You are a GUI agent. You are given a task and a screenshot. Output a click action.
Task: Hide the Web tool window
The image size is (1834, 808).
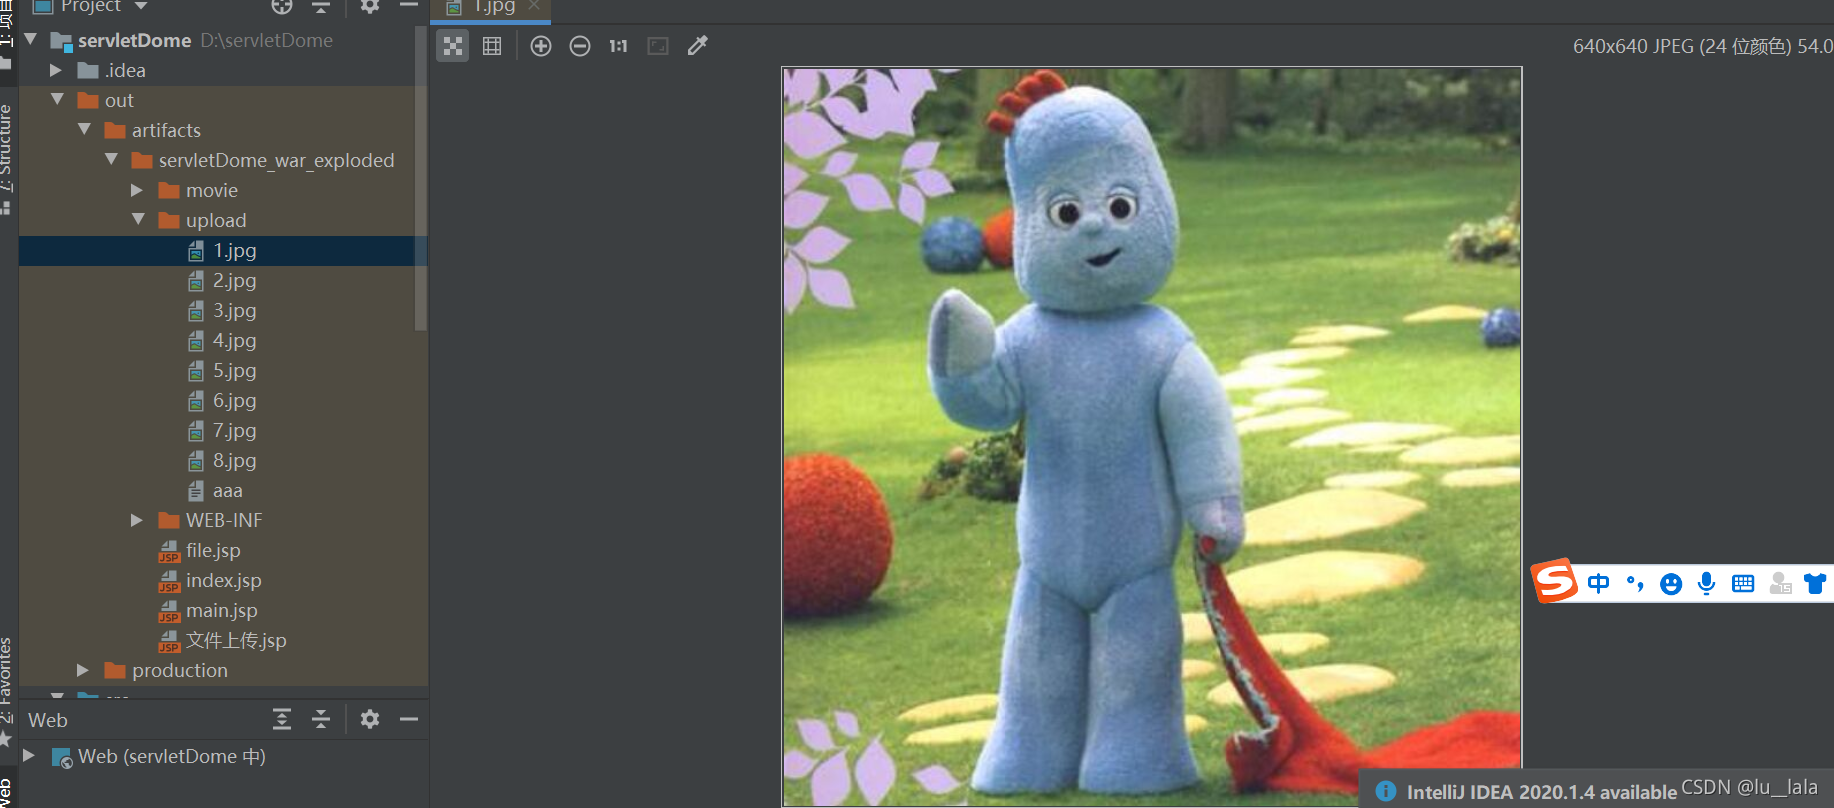(x=409, y=719)
